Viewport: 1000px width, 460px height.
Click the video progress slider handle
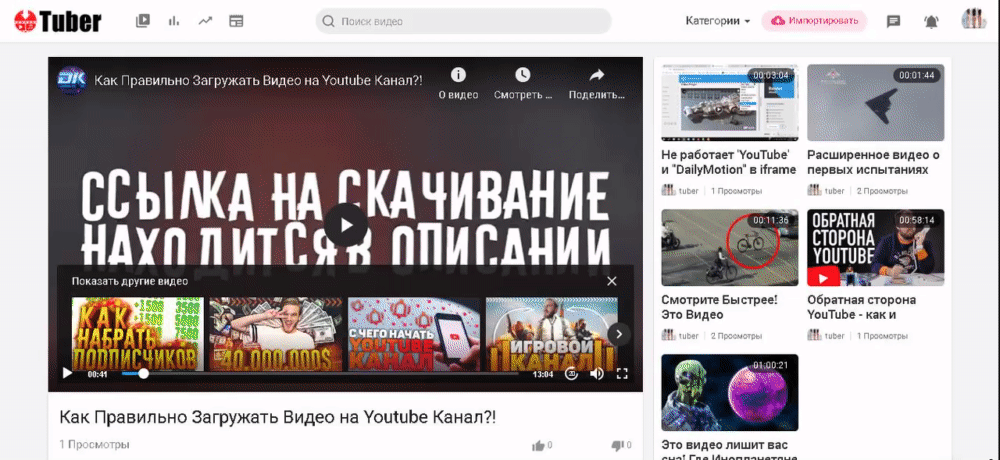(x=143, y=374)
